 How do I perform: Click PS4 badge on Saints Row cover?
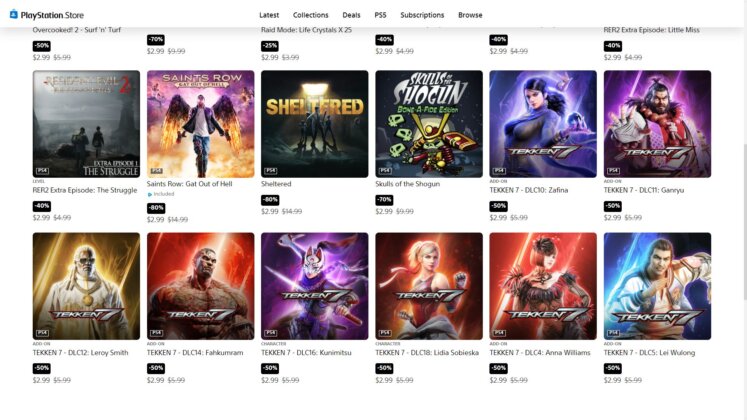tap(156, 170)
